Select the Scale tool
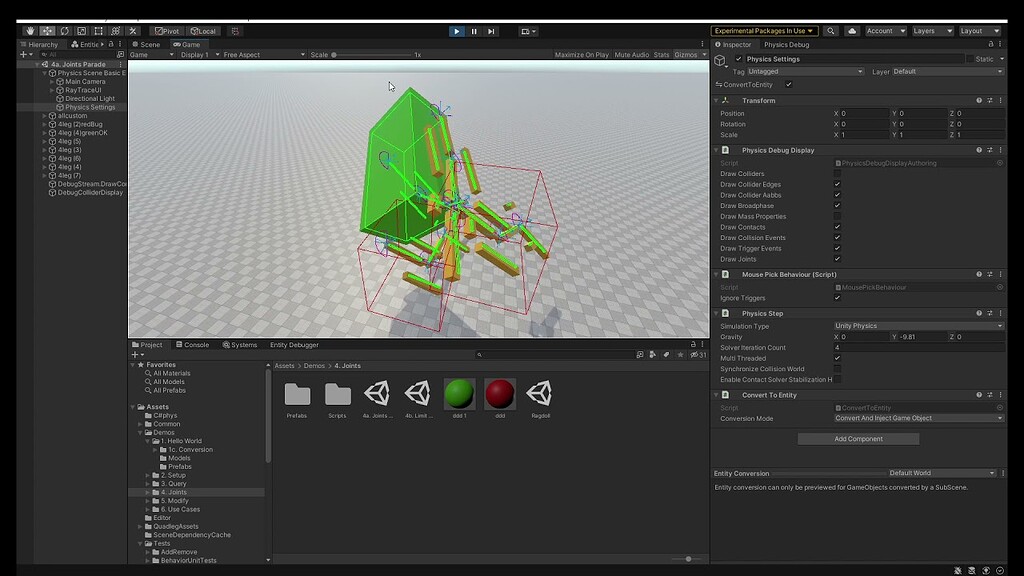The image size is (1024, 576). pyautogui.click(x=80, y=30)
